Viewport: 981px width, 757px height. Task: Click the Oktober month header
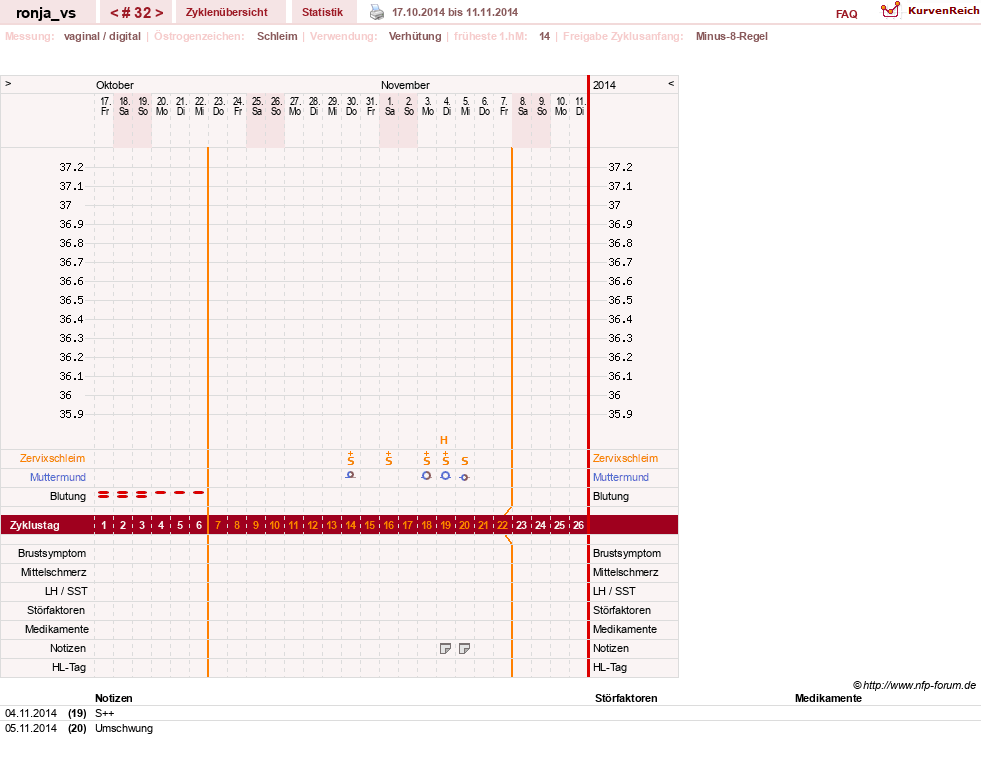[114, 85]
